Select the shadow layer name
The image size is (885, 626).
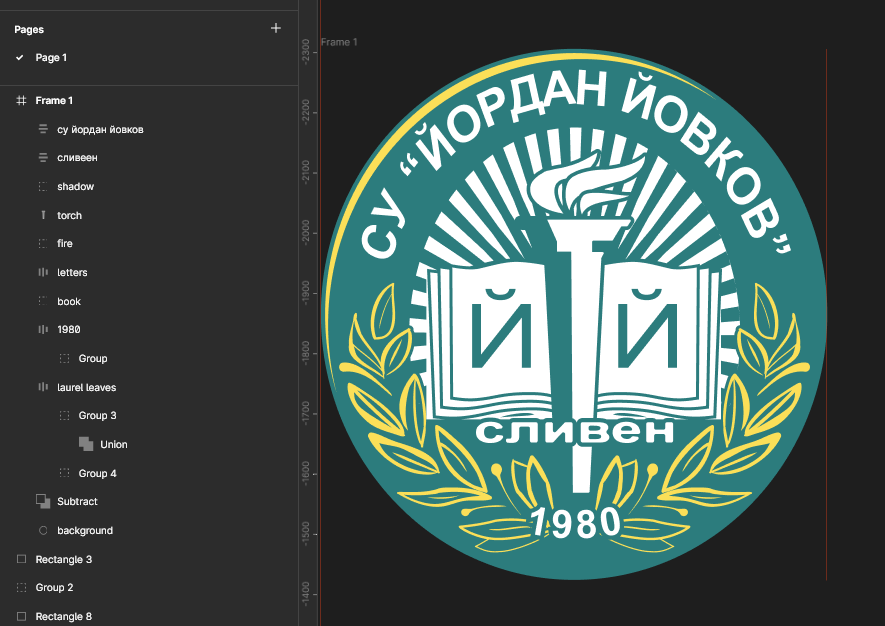point(76,186)
